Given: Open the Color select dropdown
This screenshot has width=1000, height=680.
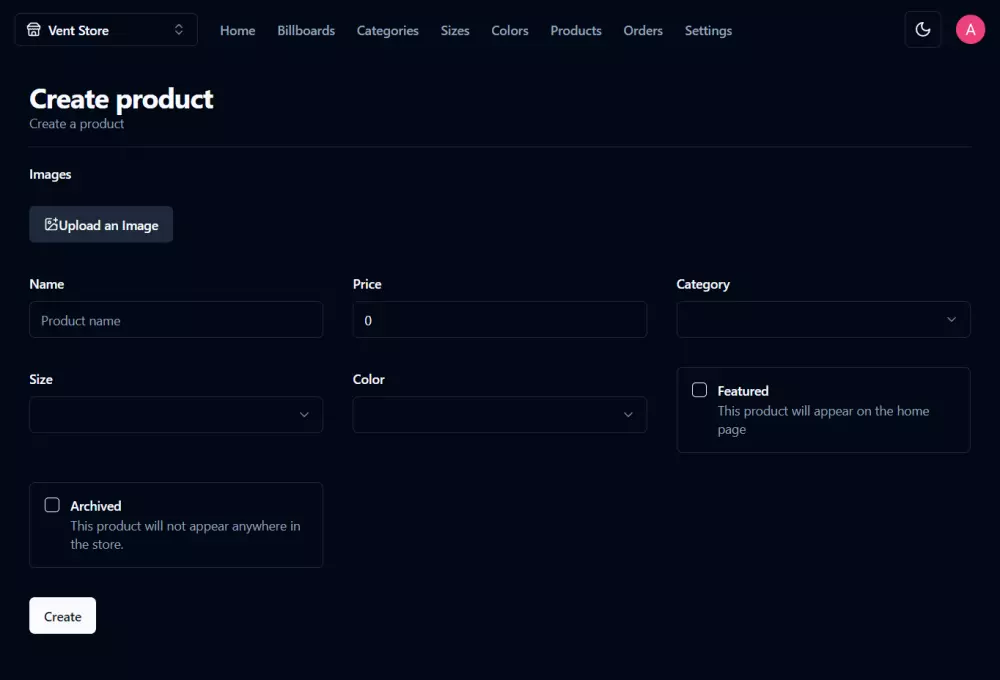Looking at the screenshot, I should [499, 415].
